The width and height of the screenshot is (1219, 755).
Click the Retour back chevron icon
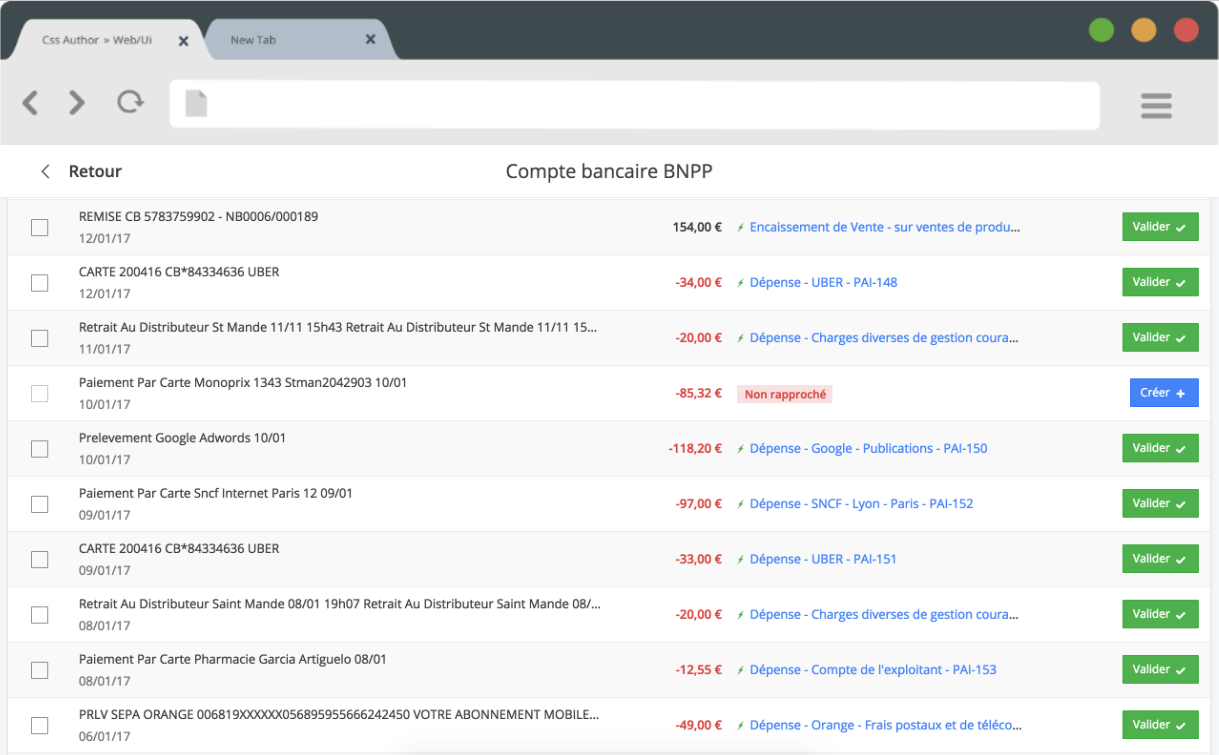tap(45, 172)
